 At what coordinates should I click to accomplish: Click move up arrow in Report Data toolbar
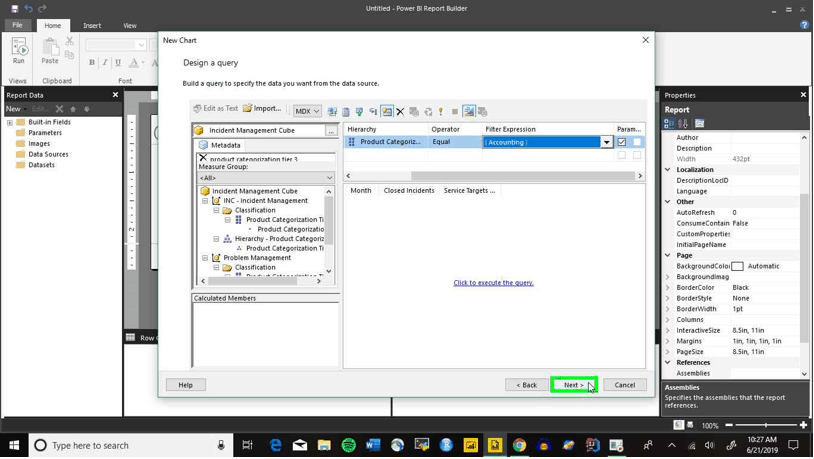click(73, 109)
